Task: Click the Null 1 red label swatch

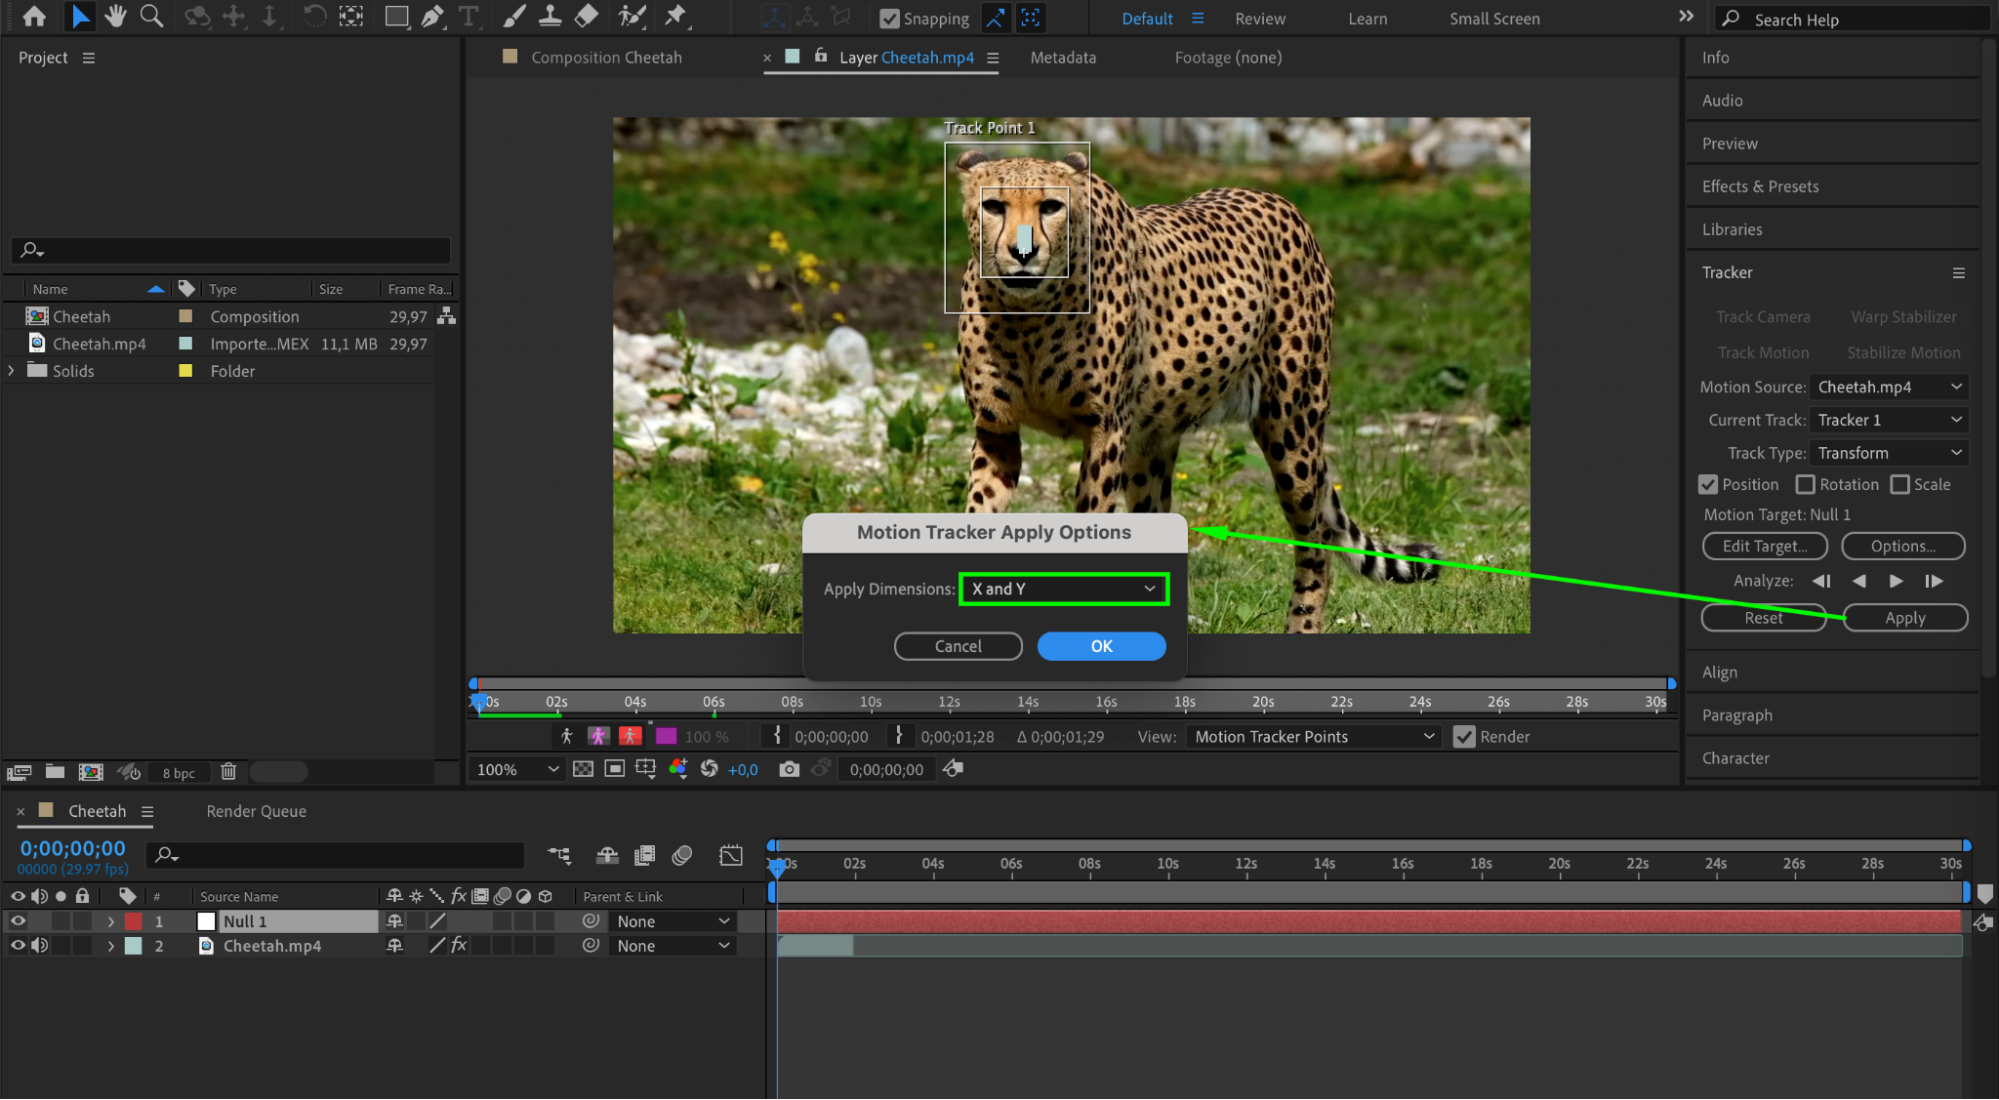Action: click(133, 922)
